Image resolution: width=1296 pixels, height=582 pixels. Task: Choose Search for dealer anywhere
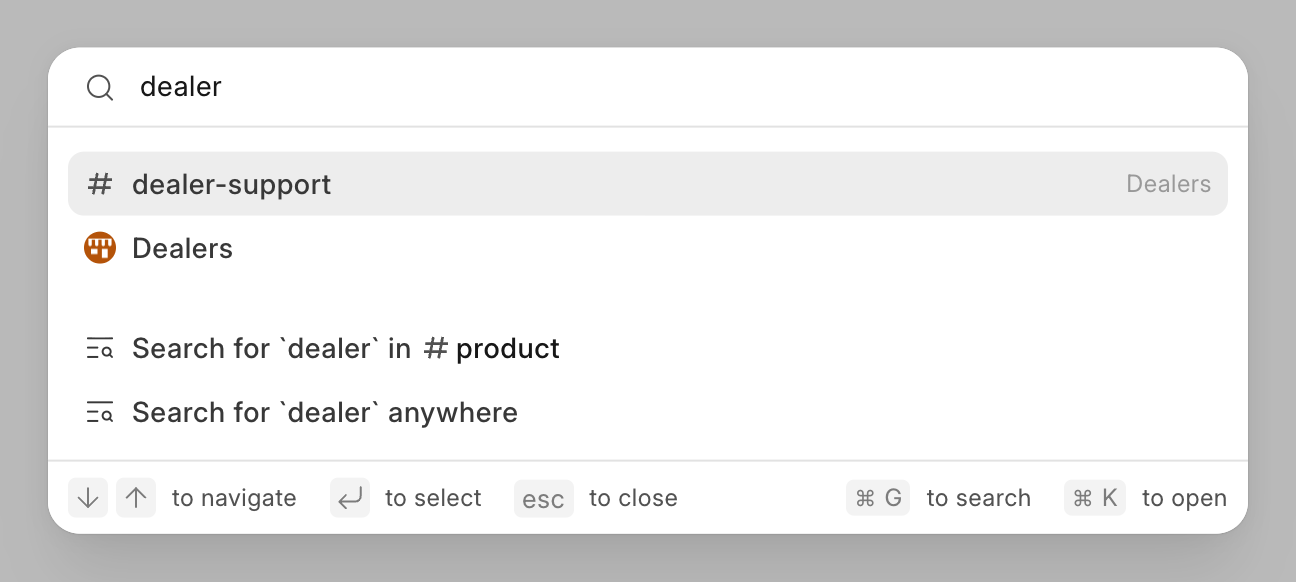pos(648,413)
